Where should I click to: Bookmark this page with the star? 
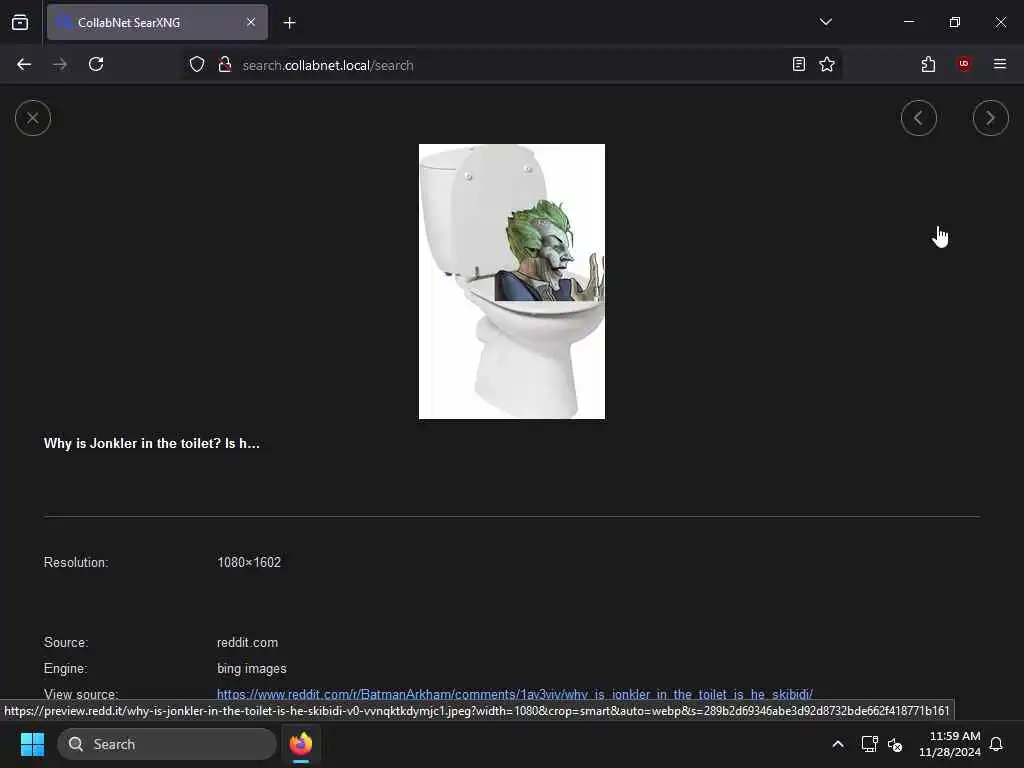[827, 64]
